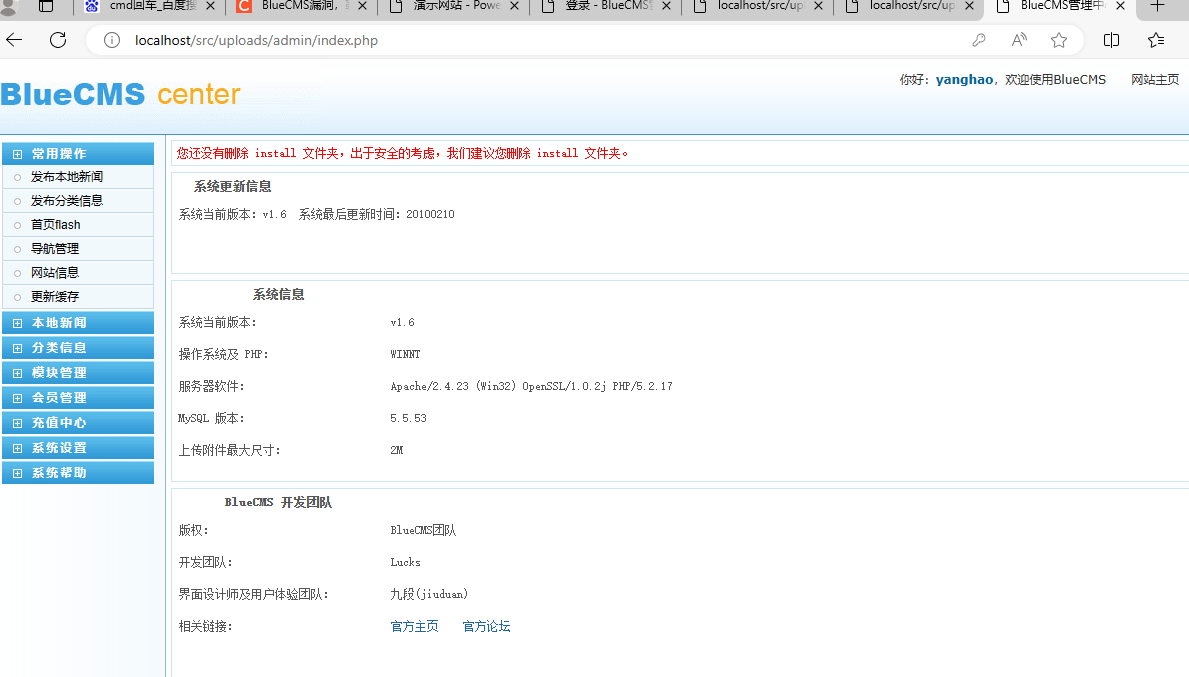
Task: Click the BlueCMS 开发团队 heading
Action: click(x=278, y=503)
